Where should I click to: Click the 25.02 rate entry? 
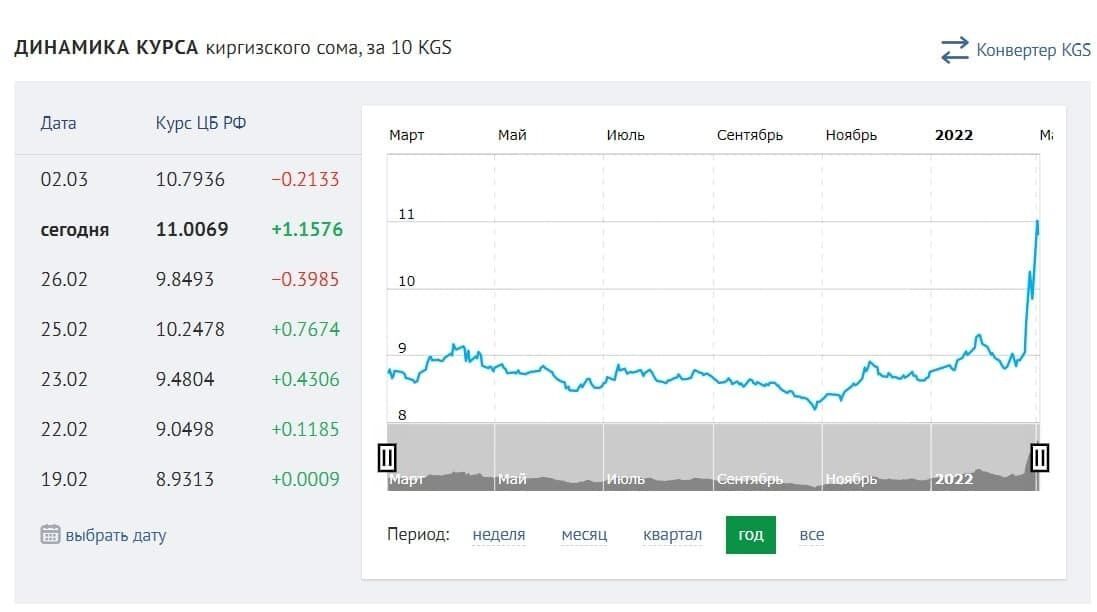point(189,329)
